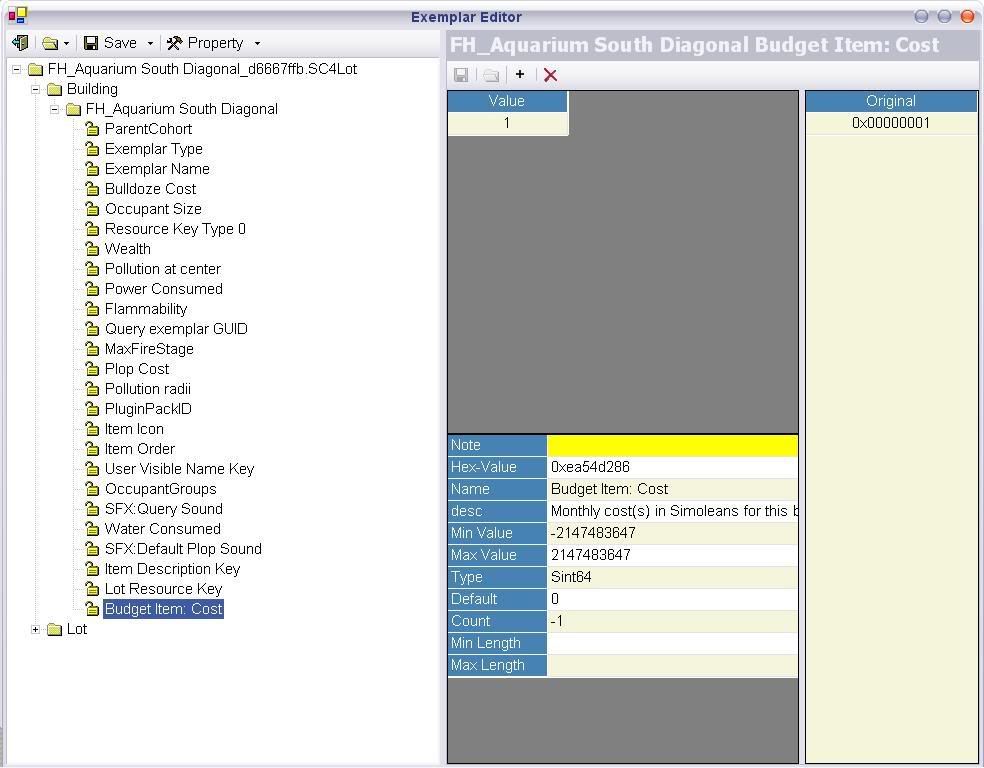Click the Exemplar Editor app icon in titlebar

tap(18, 15)
